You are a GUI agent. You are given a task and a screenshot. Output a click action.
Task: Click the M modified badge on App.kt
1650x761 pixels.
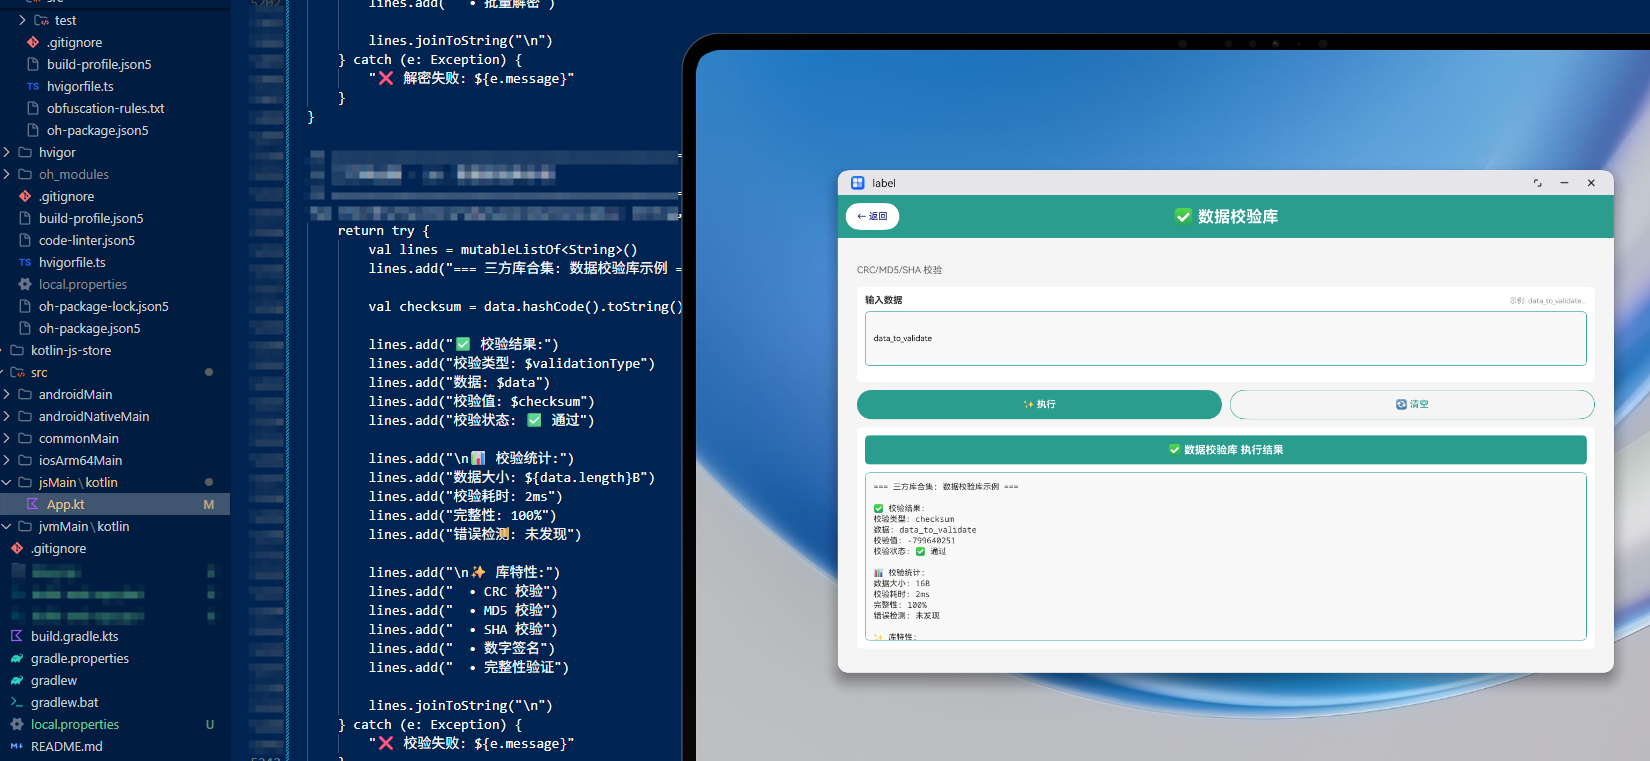(209, 504)
